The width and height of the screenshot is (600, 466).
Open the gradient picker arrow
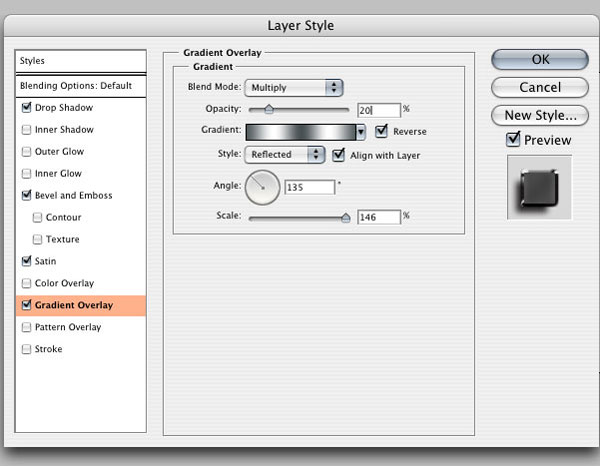(360, 132)
